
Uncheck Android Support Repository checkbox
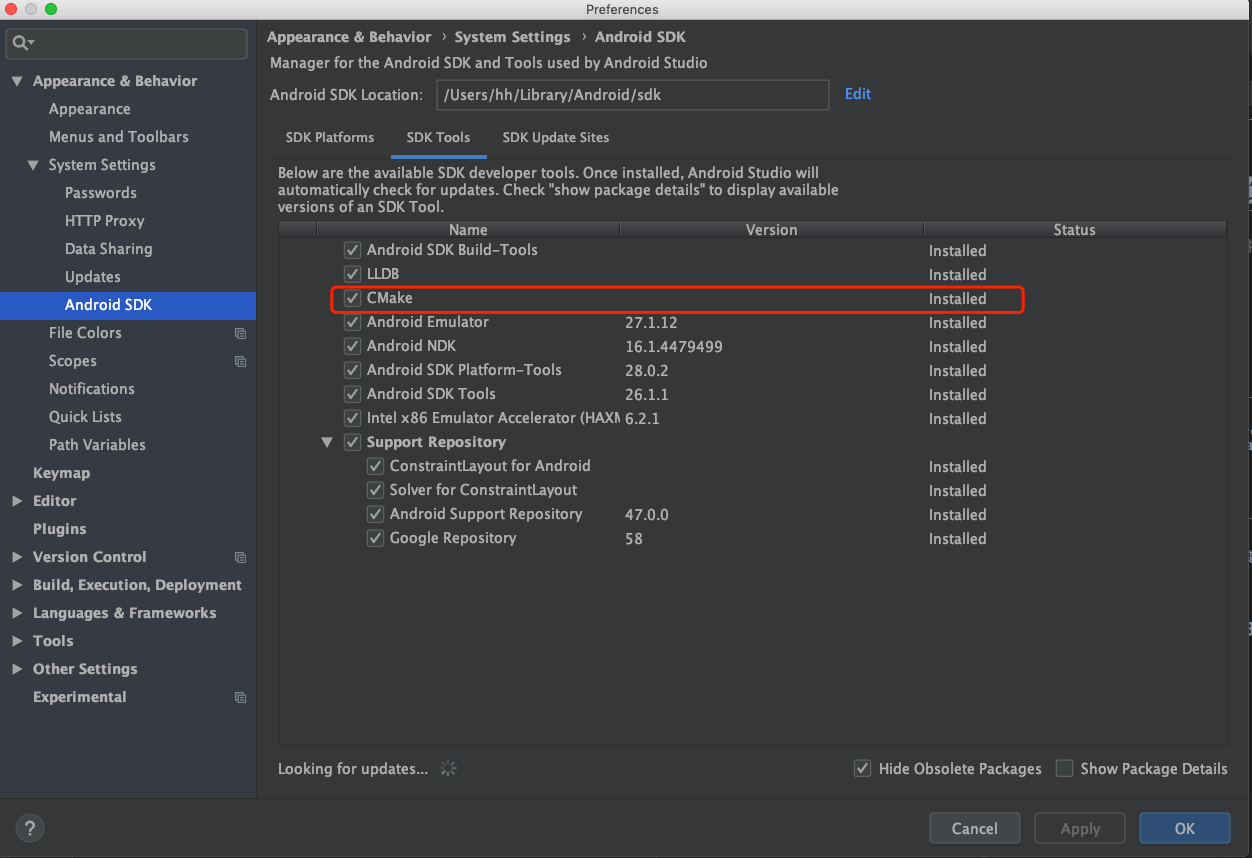point(375,514)
